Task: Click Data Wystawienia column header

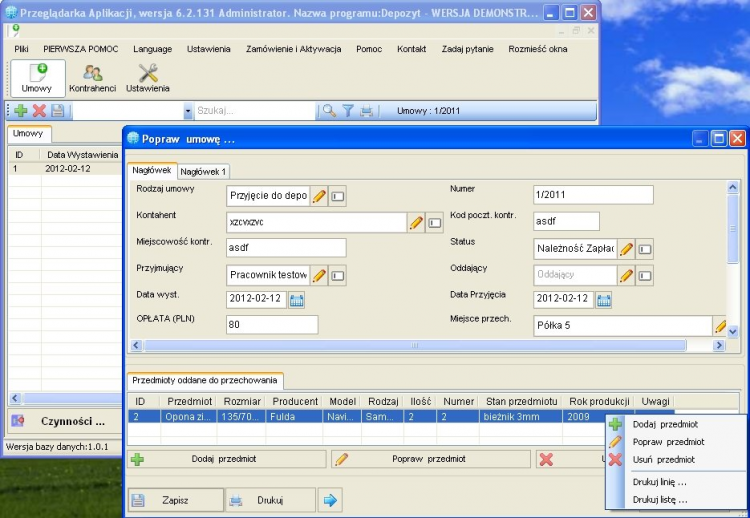Action: pyautogui.click(x=82, y=155)
